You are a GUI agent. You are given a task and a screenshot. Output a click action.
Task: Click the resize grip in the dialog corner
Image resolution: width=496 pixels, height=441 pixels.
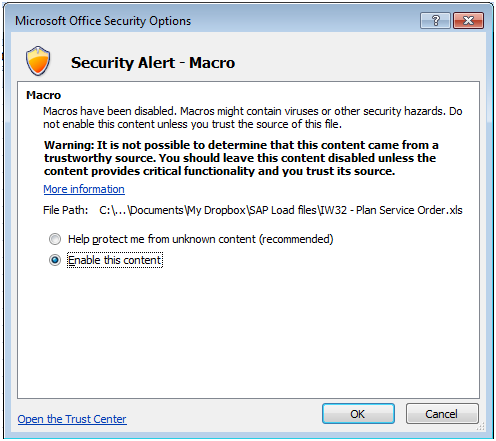pyautogui.click(x=481, y=427)
